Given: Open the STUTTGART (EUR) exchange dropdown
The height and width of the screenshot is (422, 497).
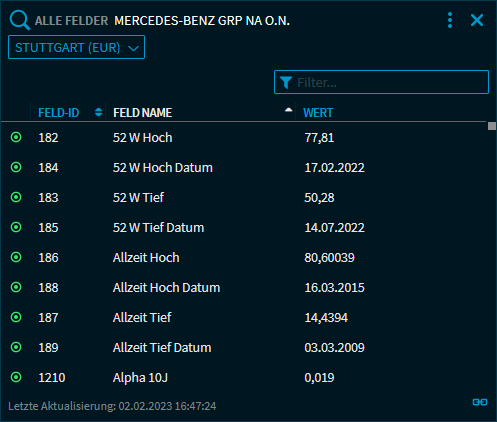Looking at the screenshot, I should [x=76, y=47].
